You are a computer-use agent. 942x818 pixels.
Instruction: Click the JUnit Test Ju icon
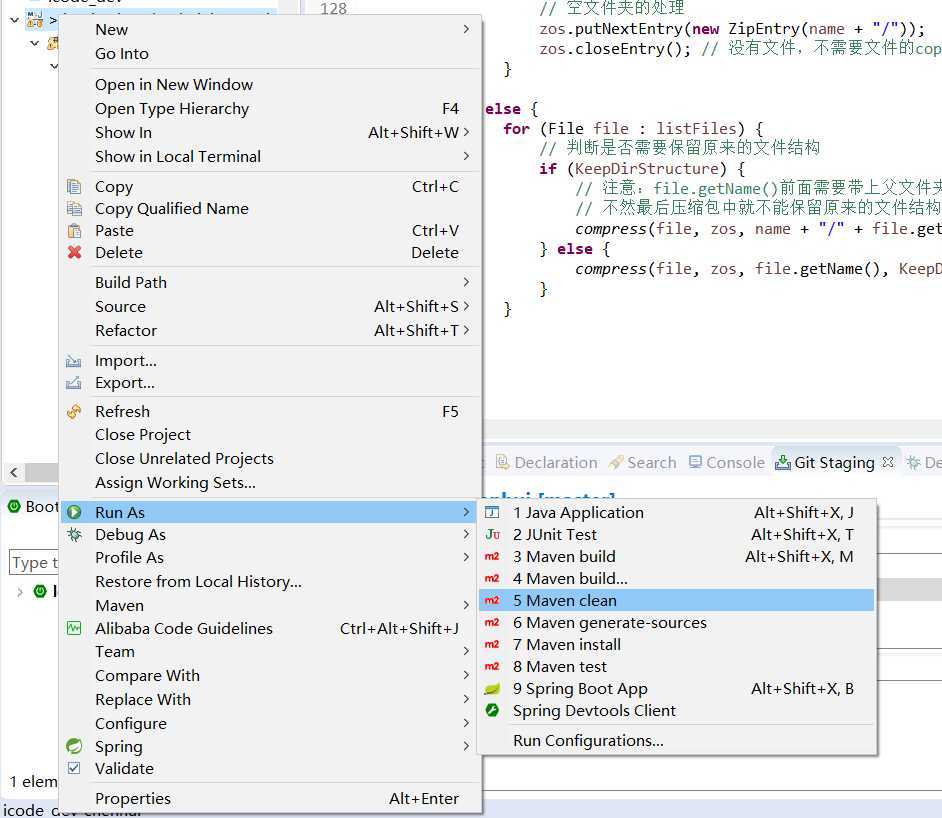[493, 535]
